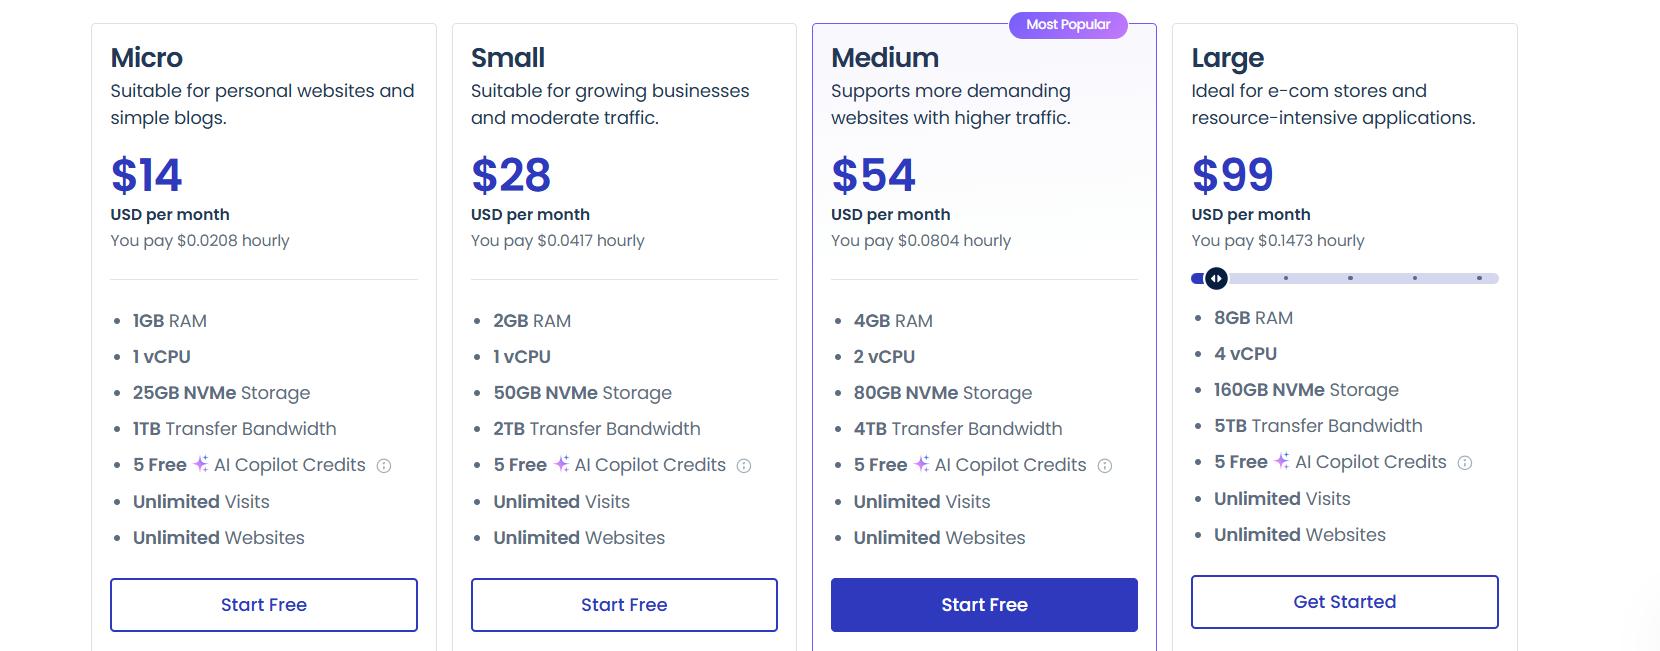The height and width of the screenshot is (651, 1660).
Task: Select the fourth stop on the Large plan slider
Action: pyautogui.click(x=1415, y=279)
